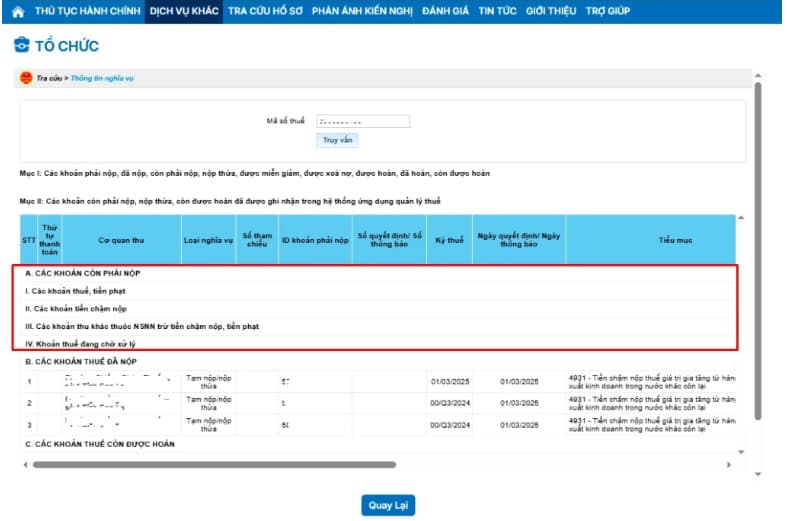This screenshot has width=787, height=521.
Task: Click ID khoản phải nộp column header
Action: pos(315,240)
